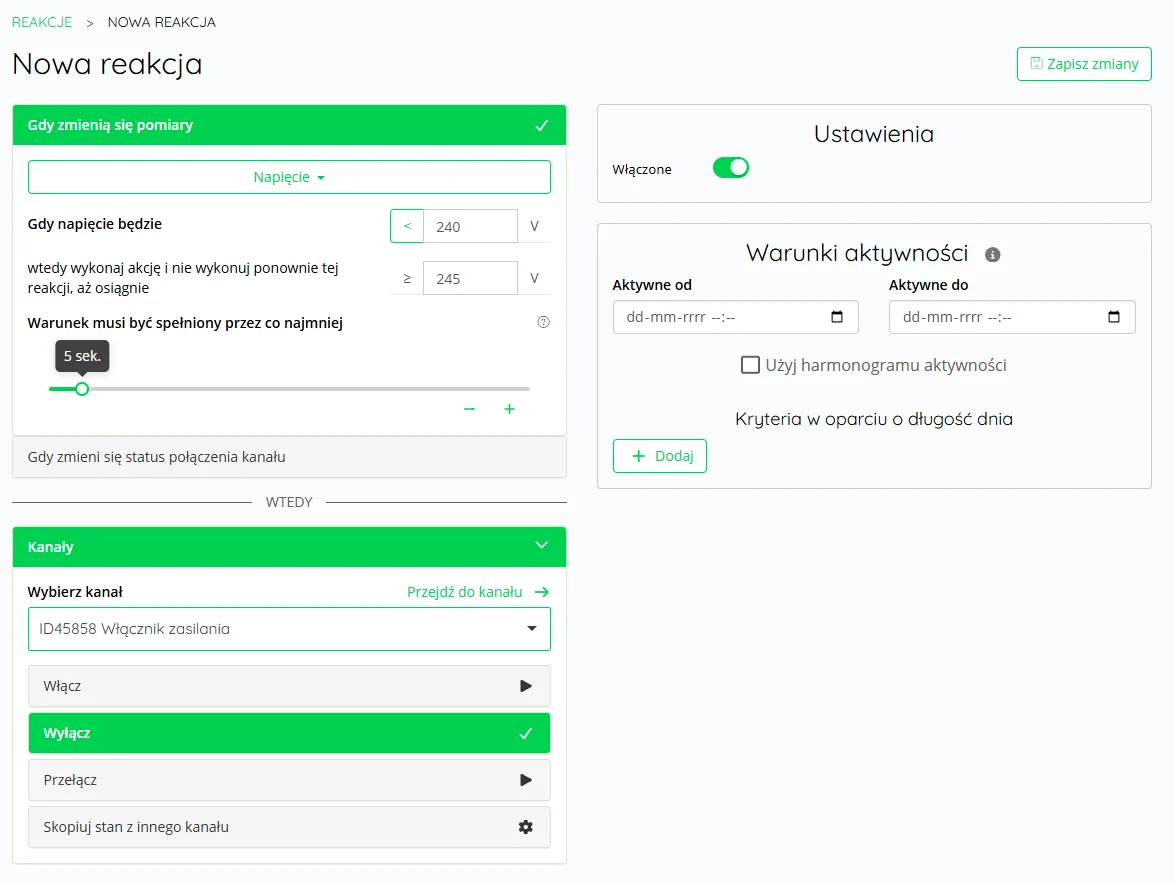Toggle the less-than comparison operator button

407,226
